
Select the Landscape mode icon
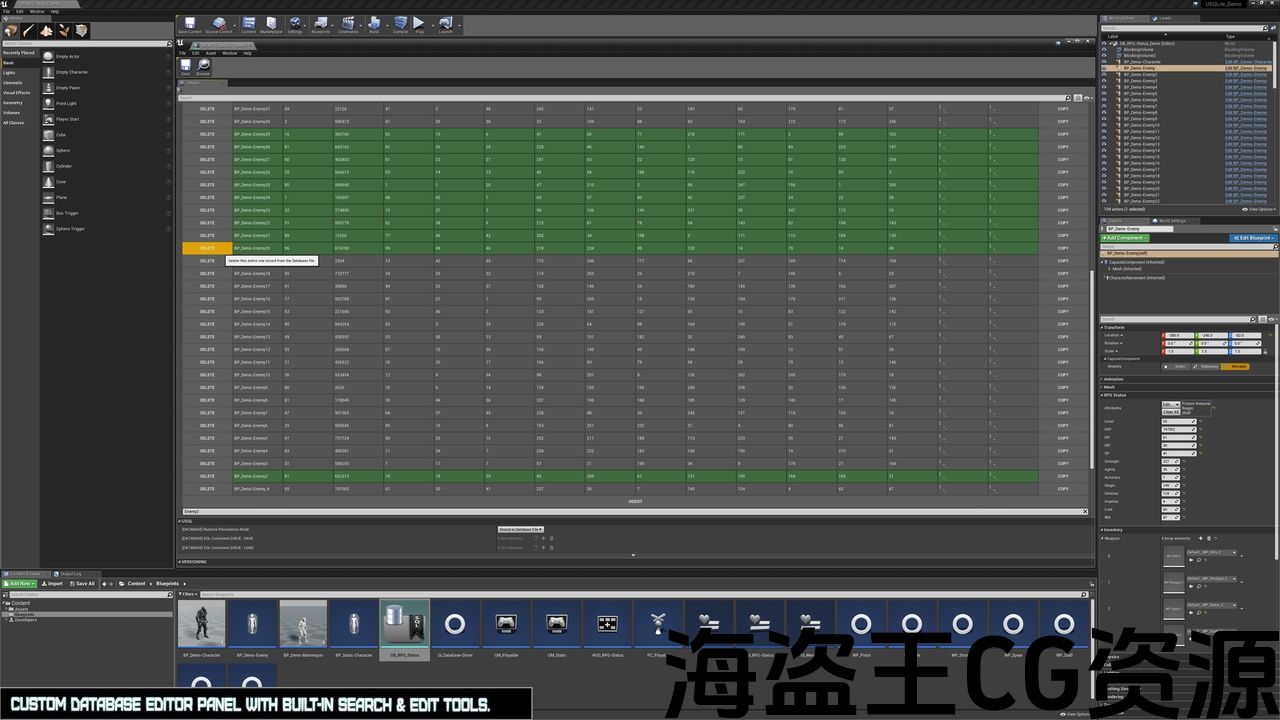point(46,31)
